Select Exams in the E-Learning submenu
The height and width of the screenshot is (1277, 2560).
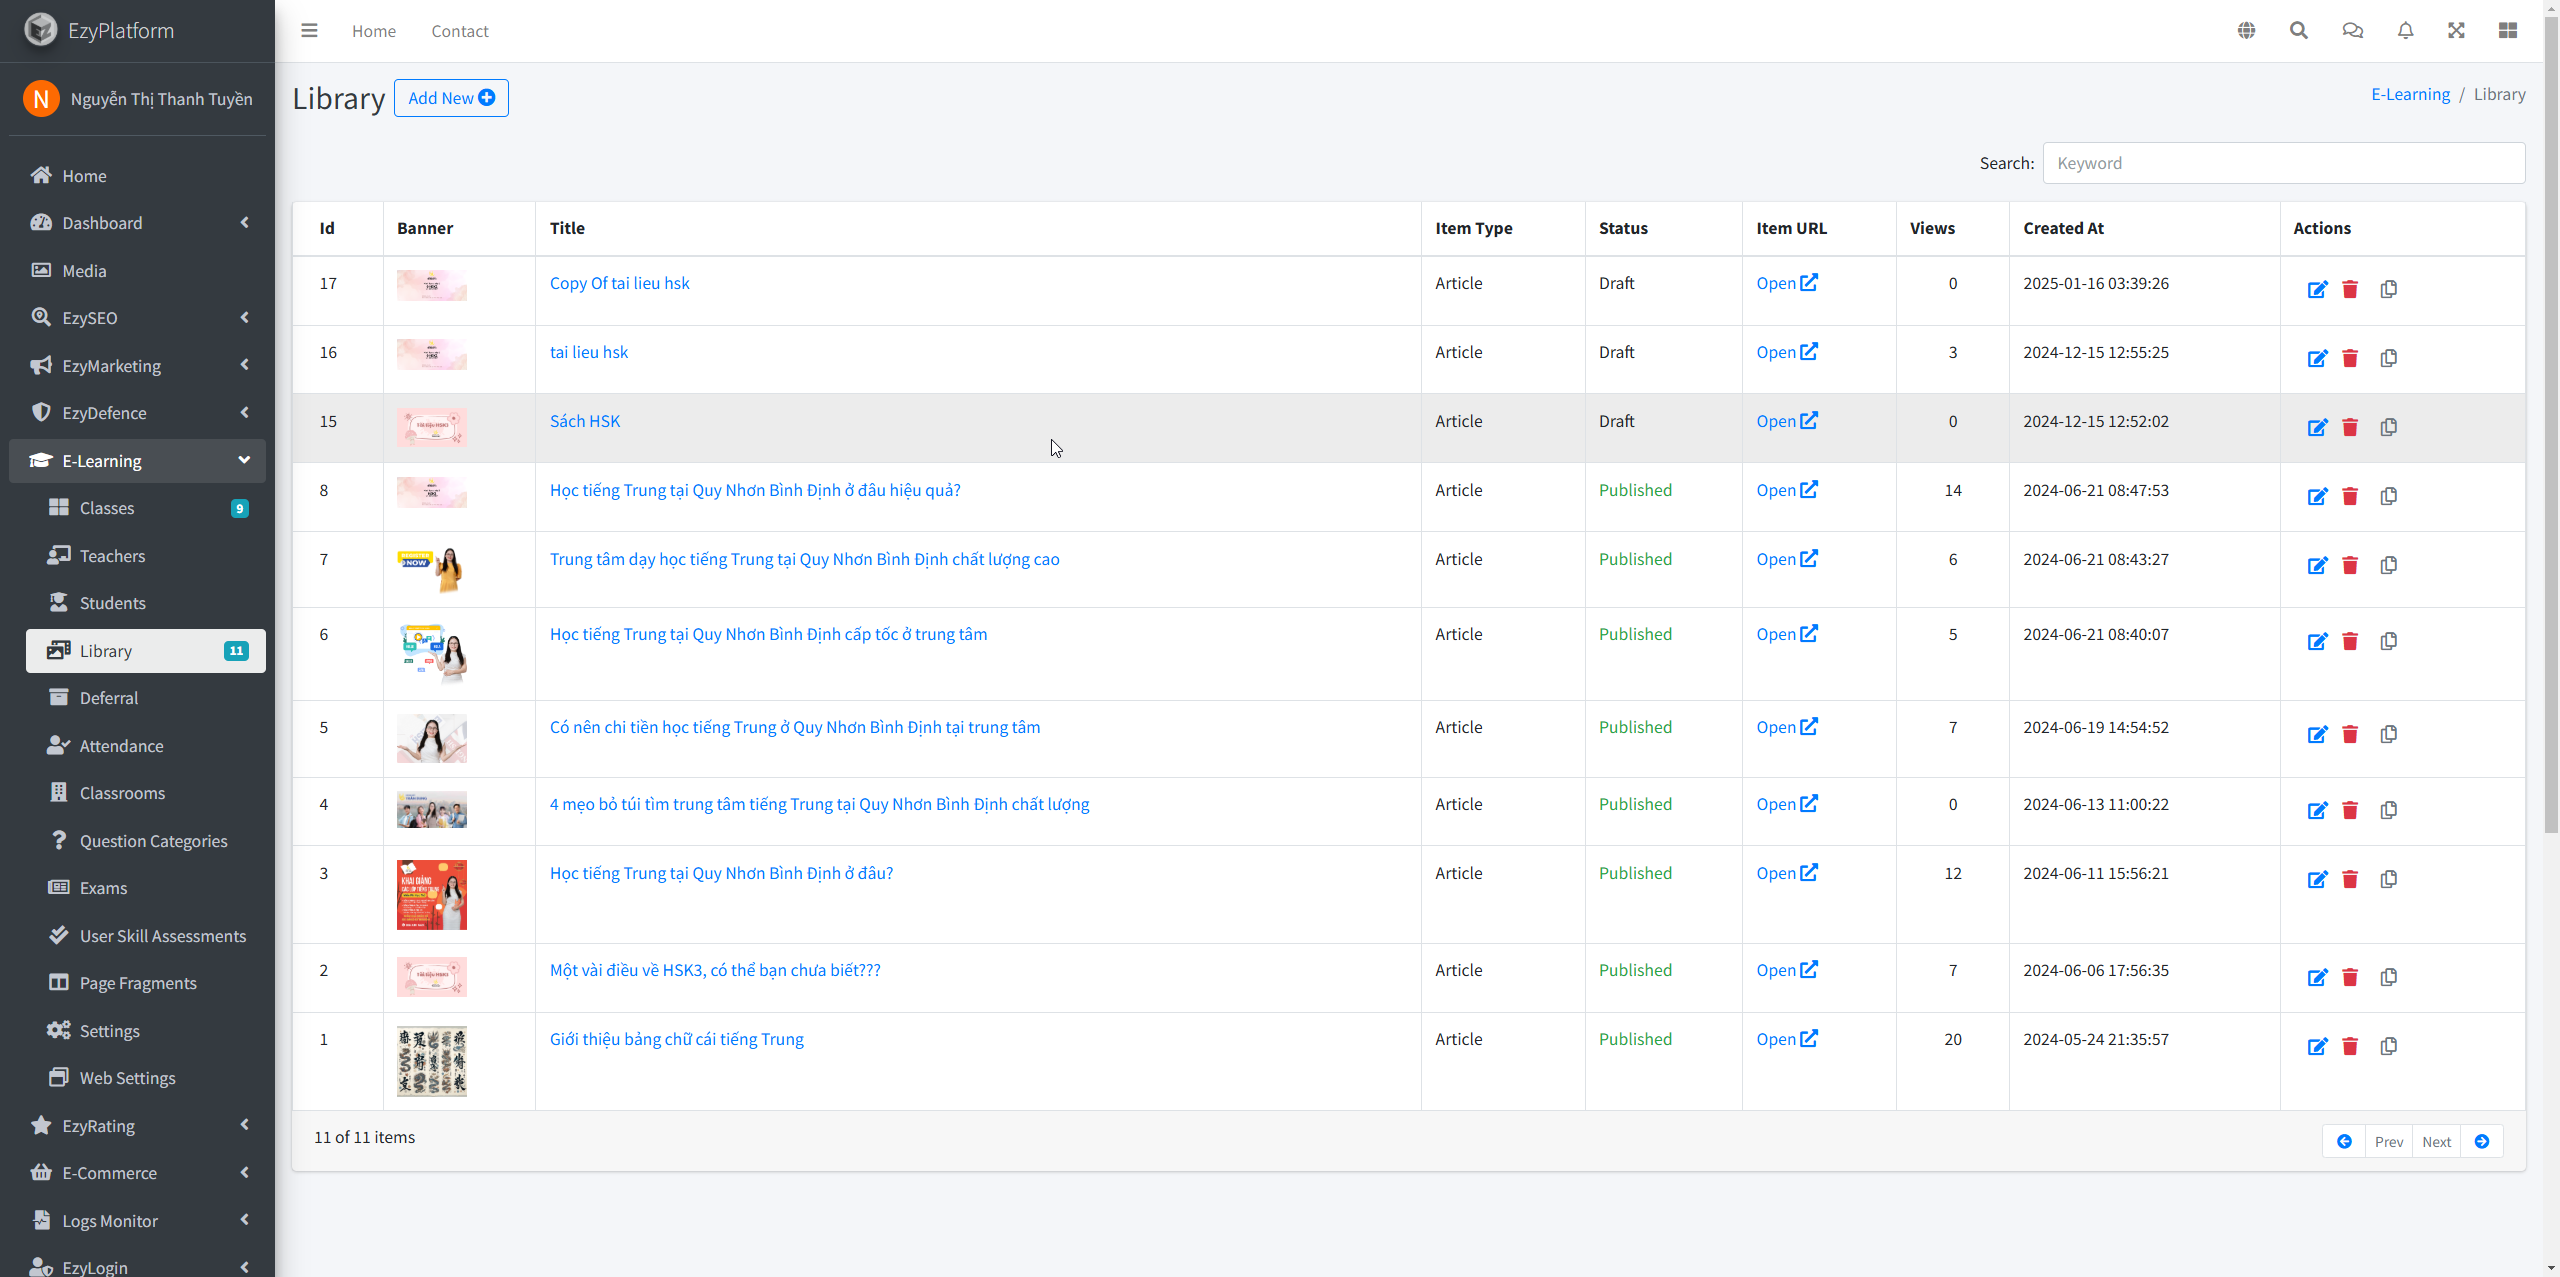(103, 888)
